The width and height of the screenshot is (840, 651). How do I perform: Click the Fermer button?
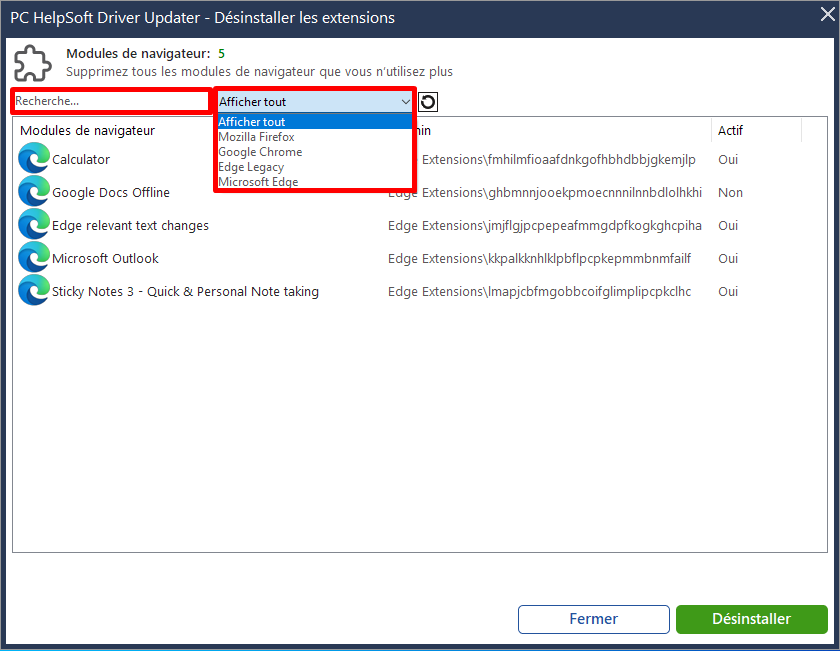pos(594,619)
